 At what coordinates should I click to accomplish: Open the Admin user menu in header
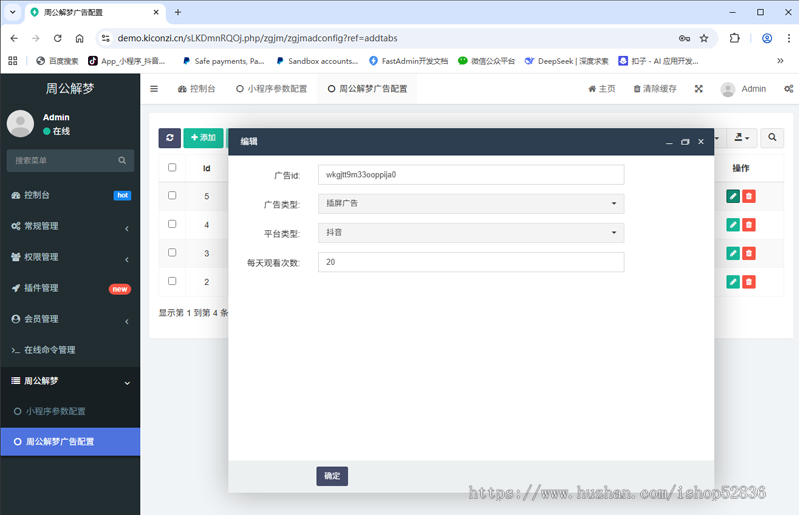[743, 89]
